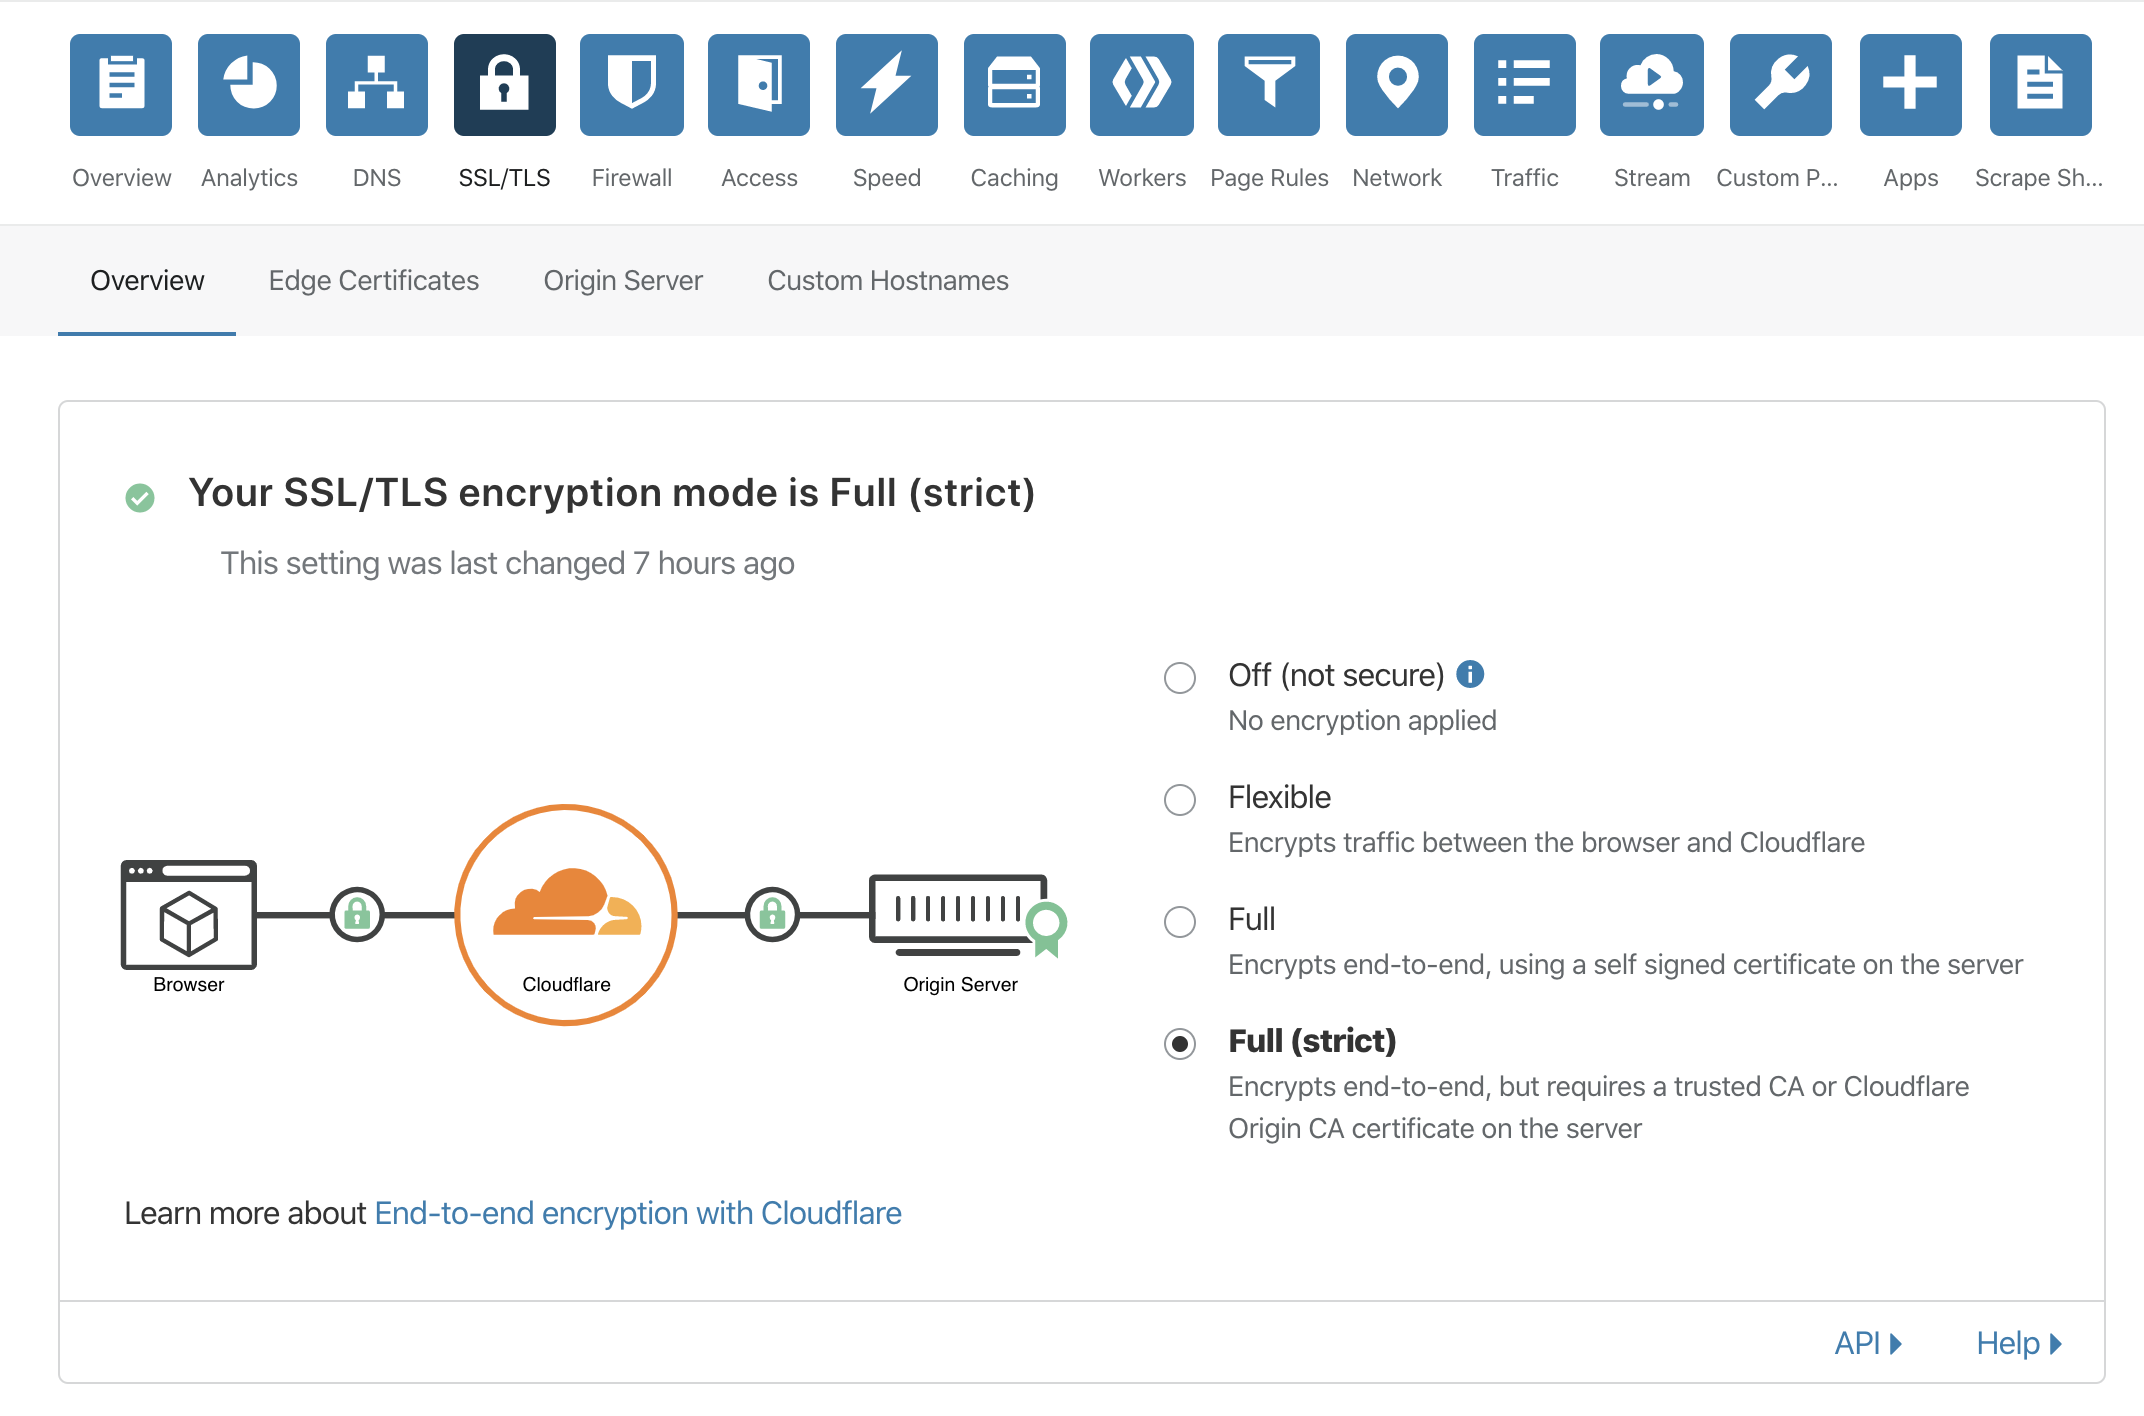This screenshot has height=1416, width=2144.
Task: Click the Off (not secure) option label
Action: pyautogui.click(x=1336, y=675)
